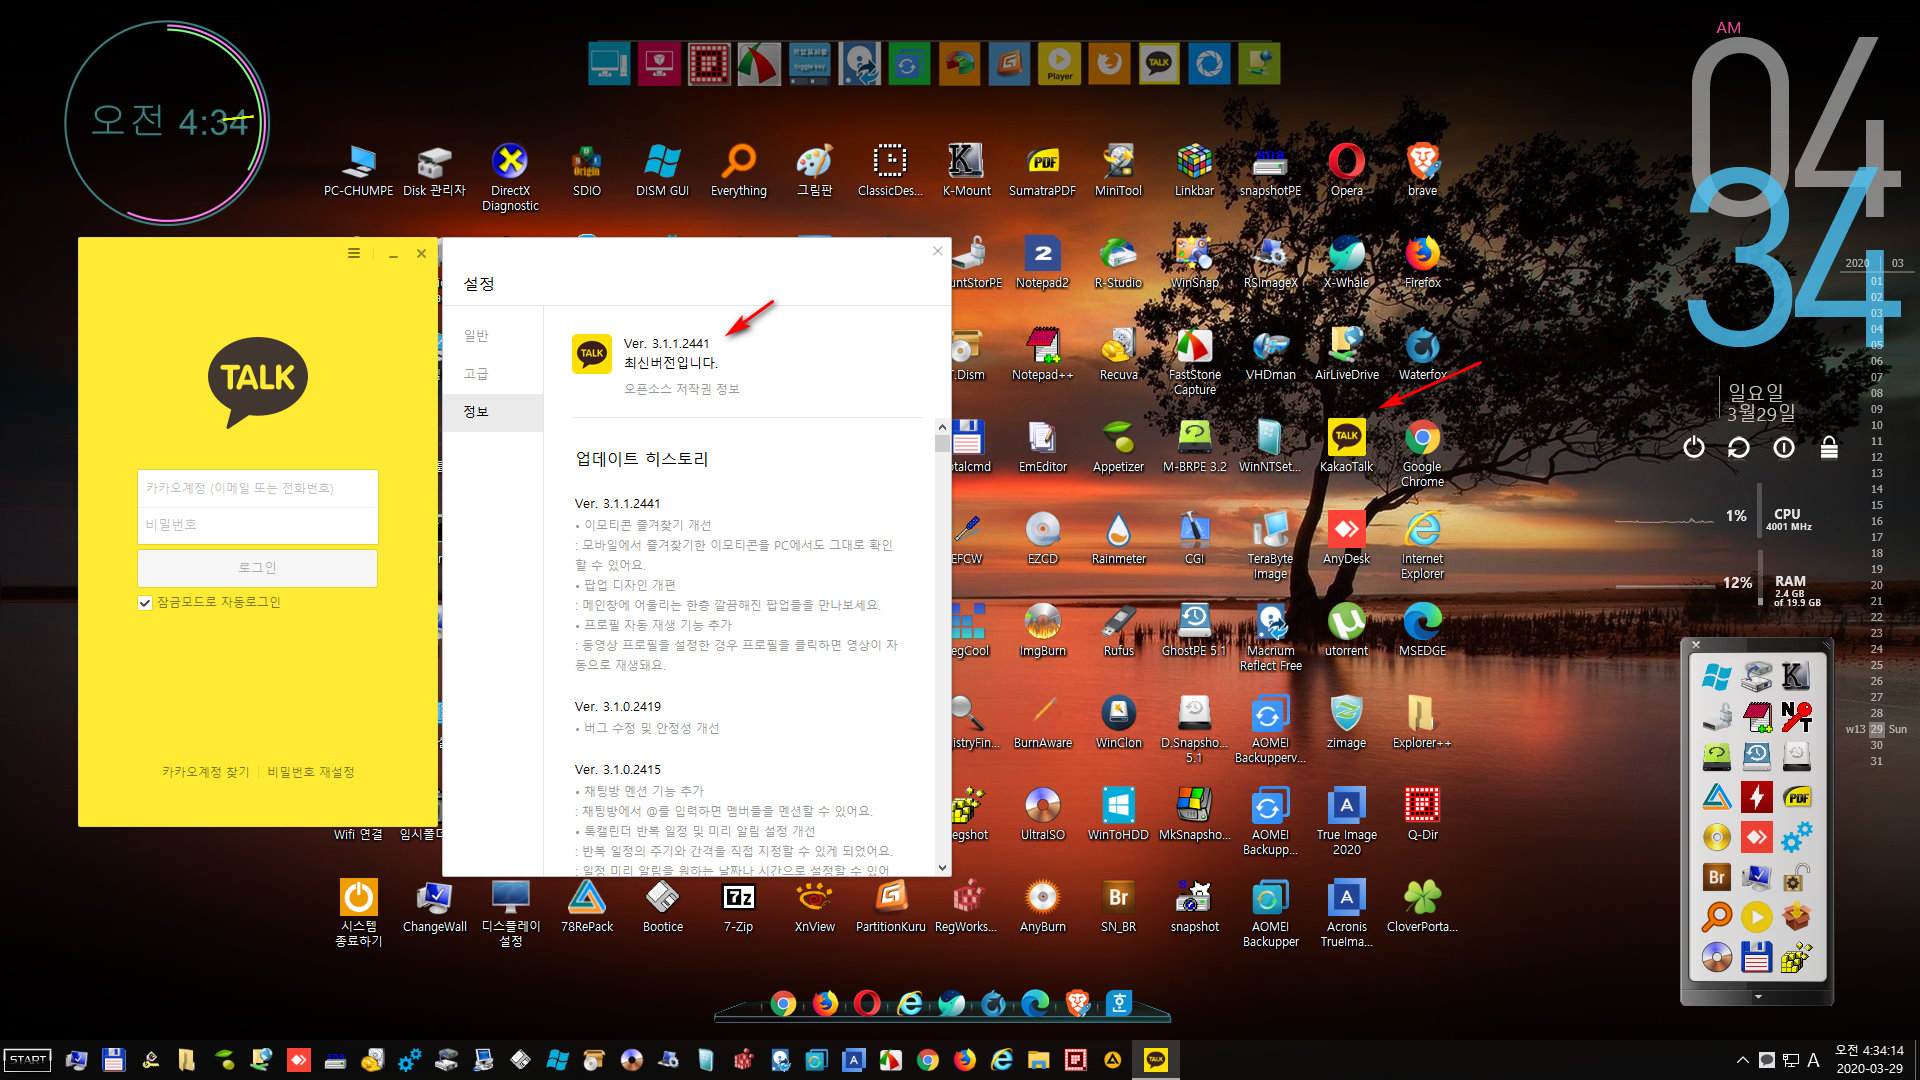Toggle 잠금모드로 자동로그인 checkbox
Viewport: 1920px width, 1080px height.
tap(145, 602)
